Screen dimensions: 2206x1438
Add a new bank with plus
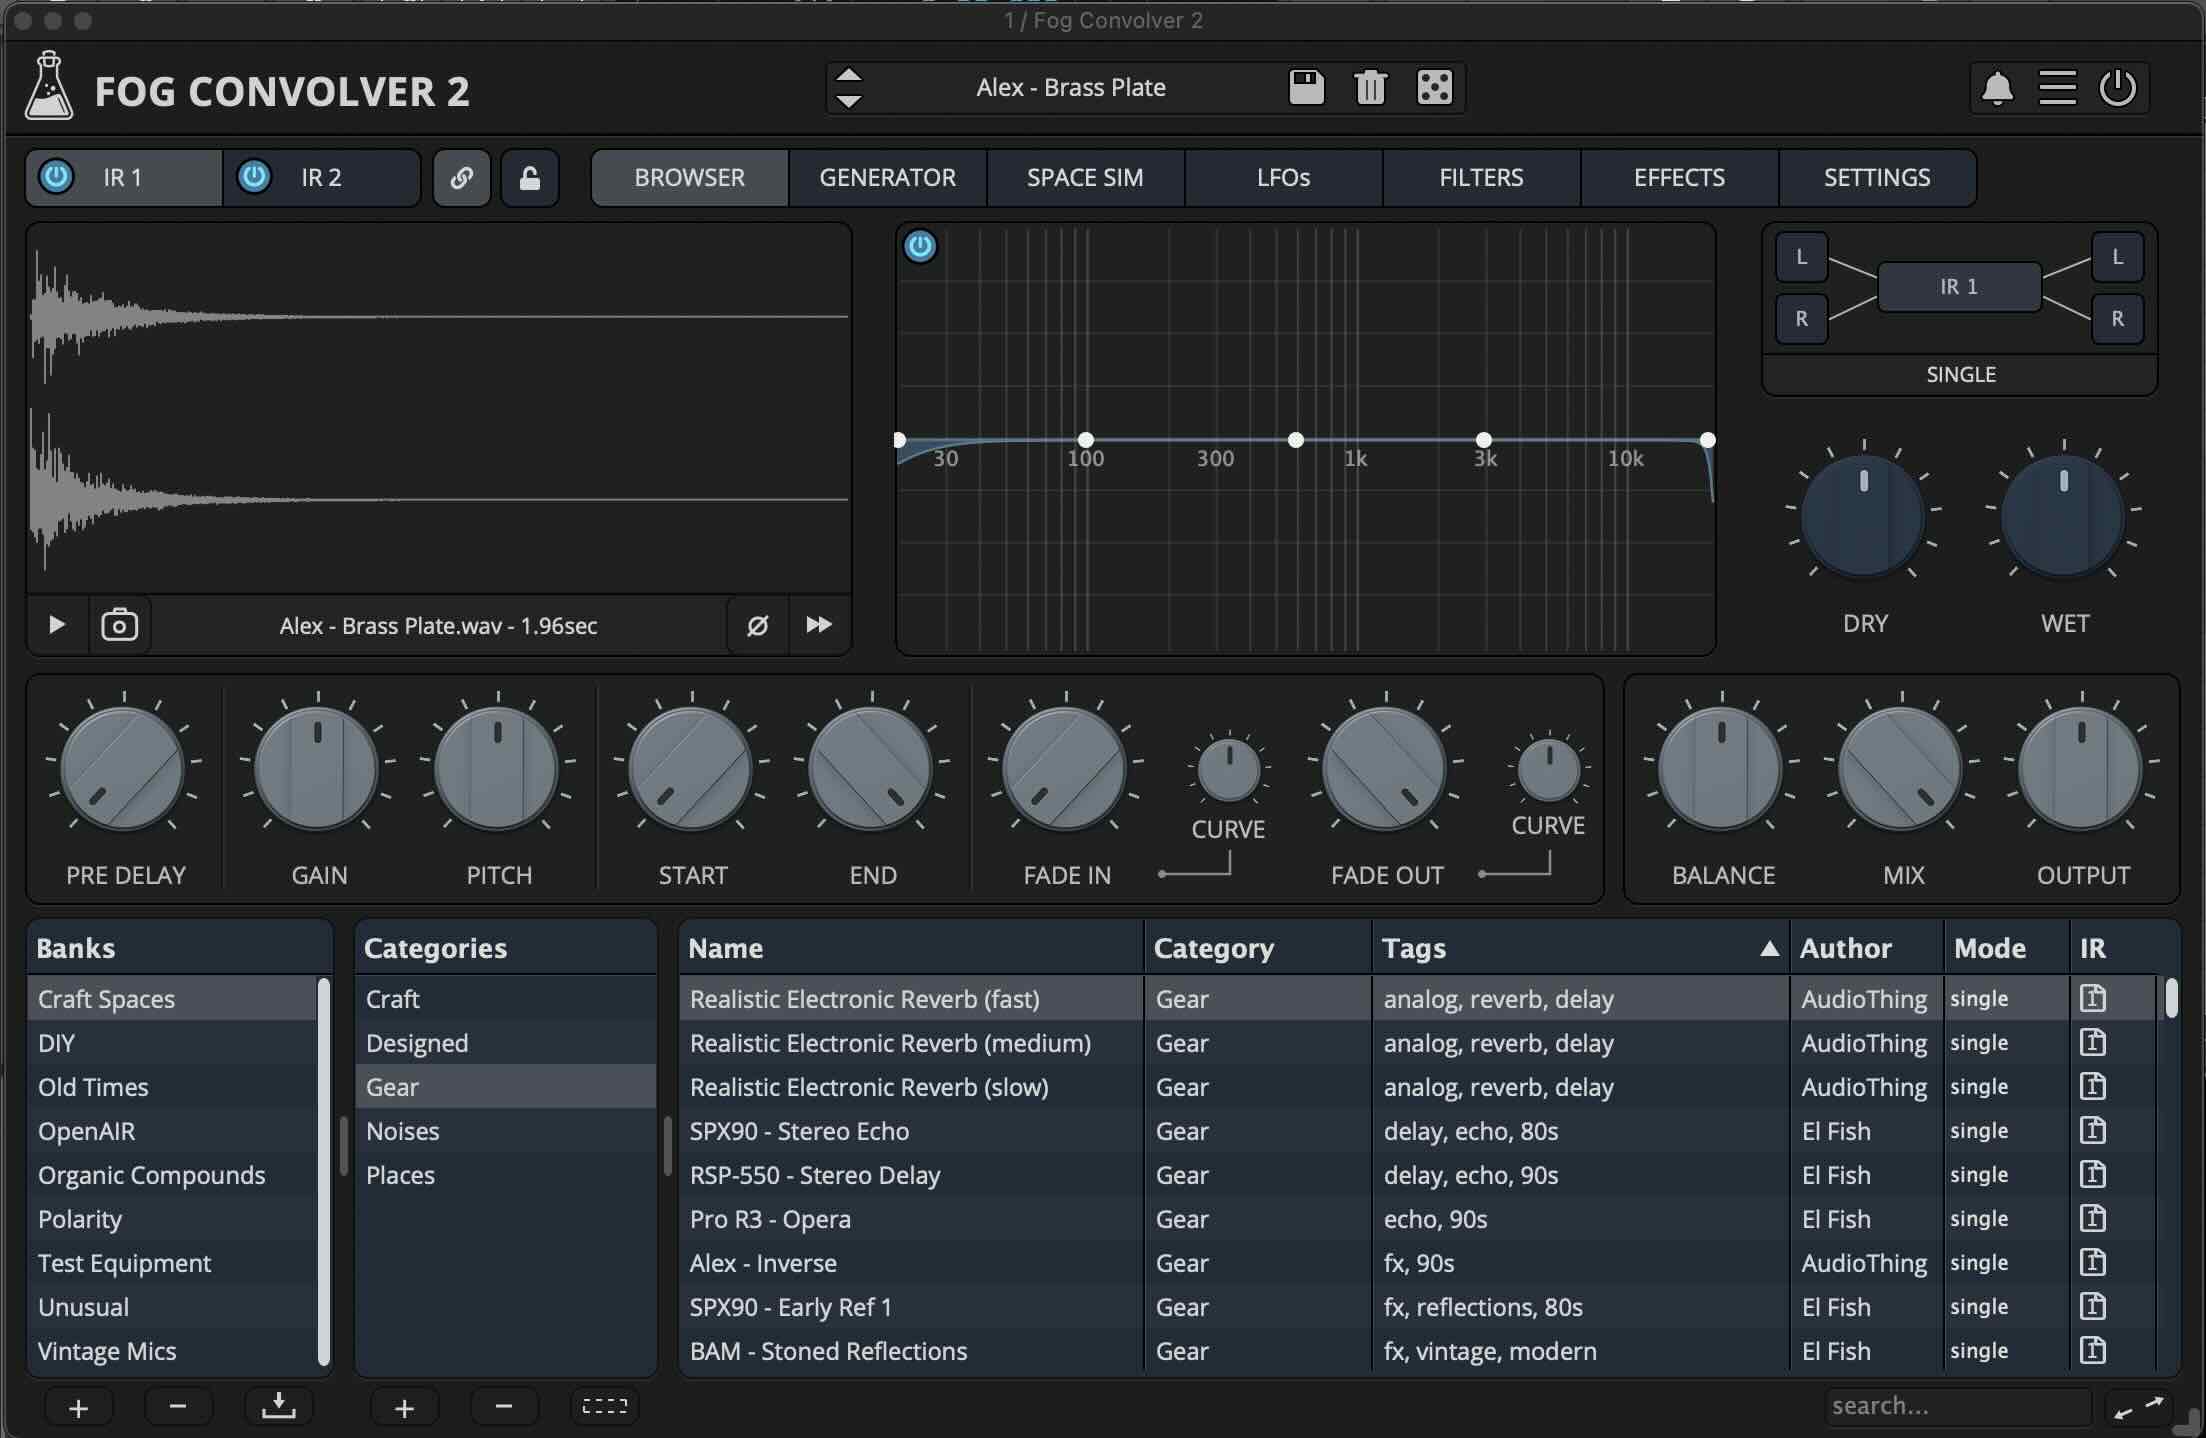78,1408
